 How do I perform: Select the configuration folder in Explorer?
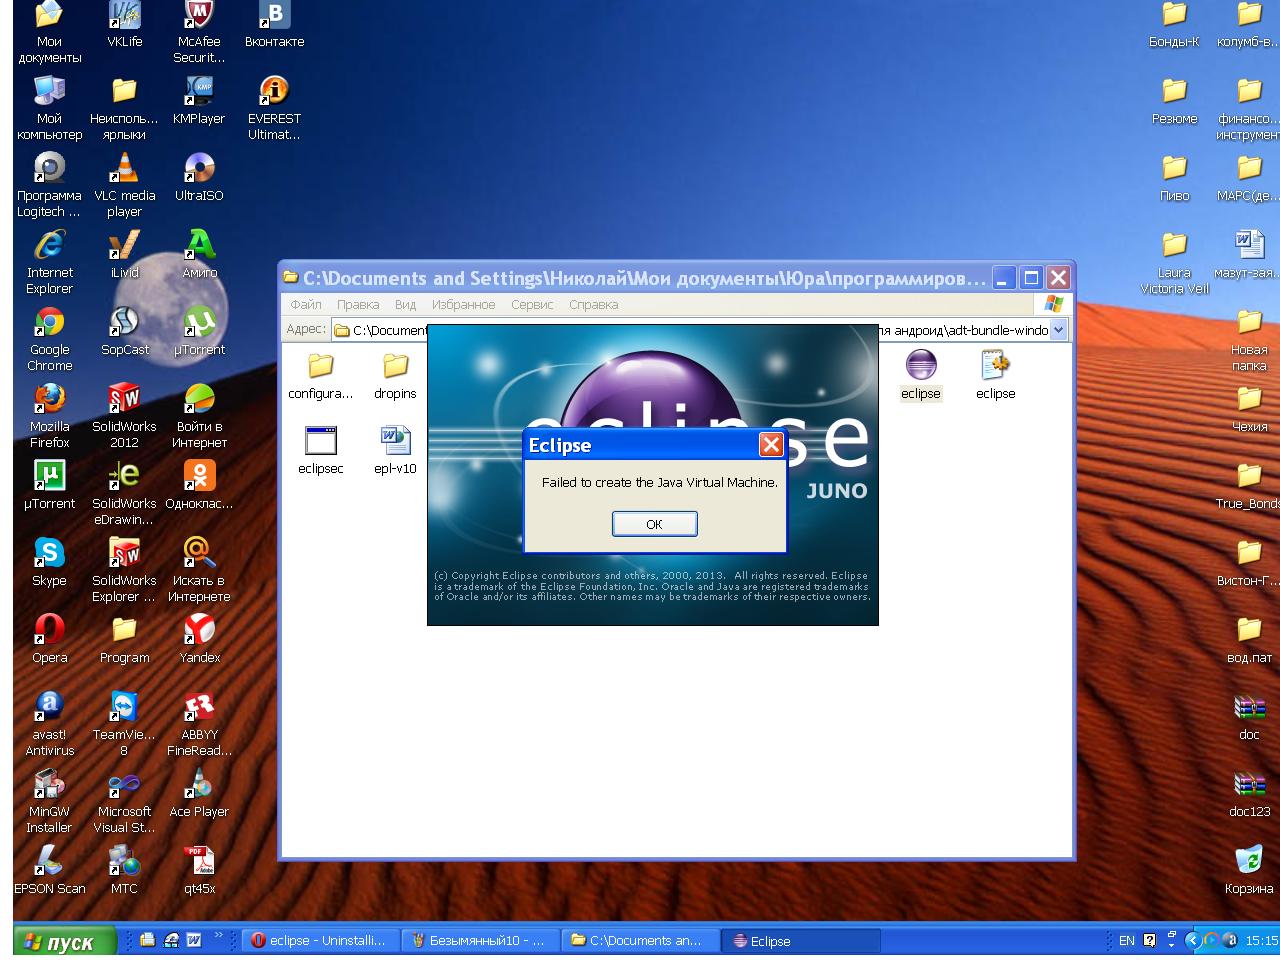(x=320, y=376)
